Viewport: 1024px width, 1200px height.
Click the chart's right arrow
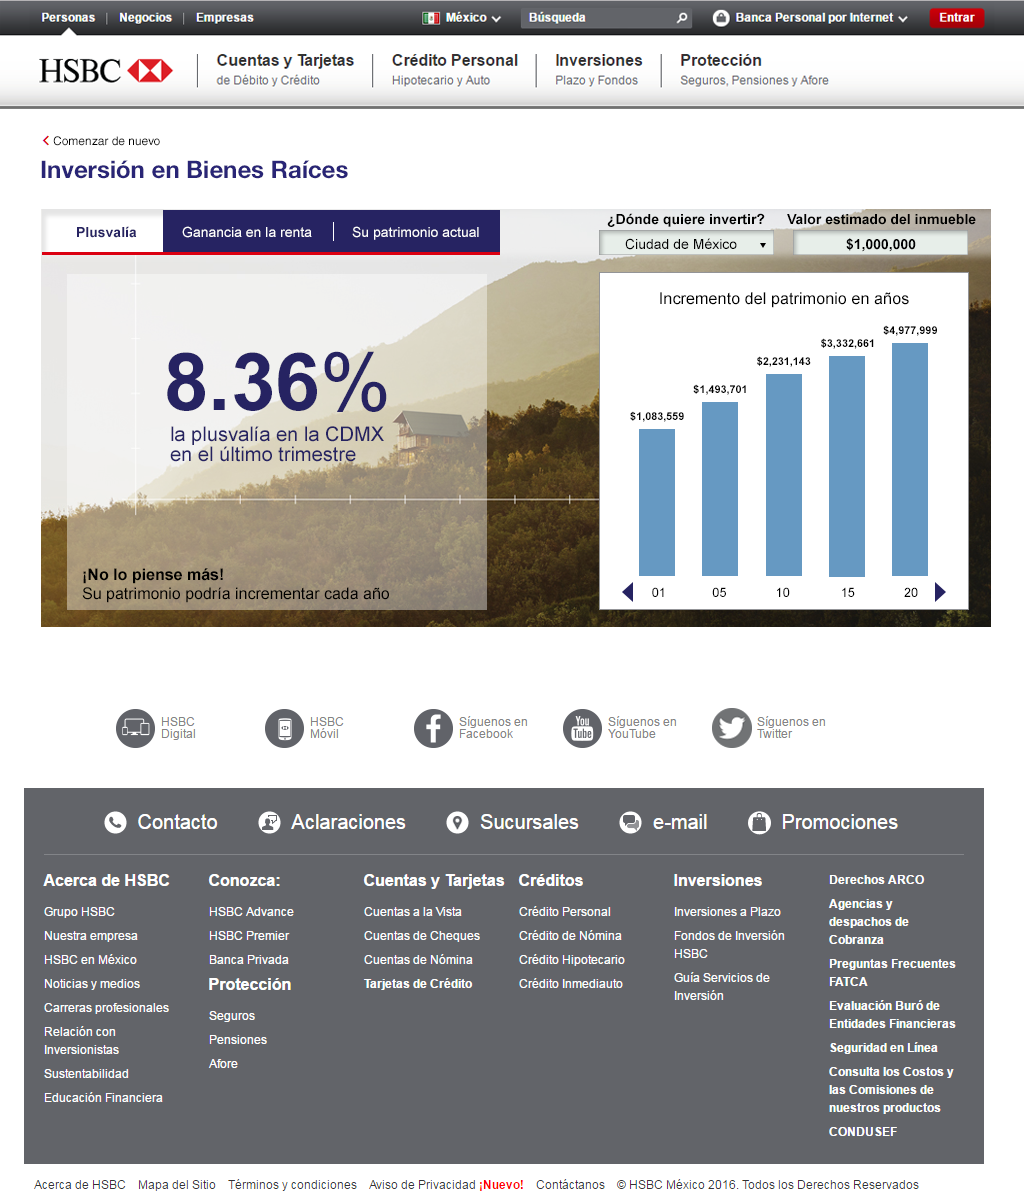point(940,592)
